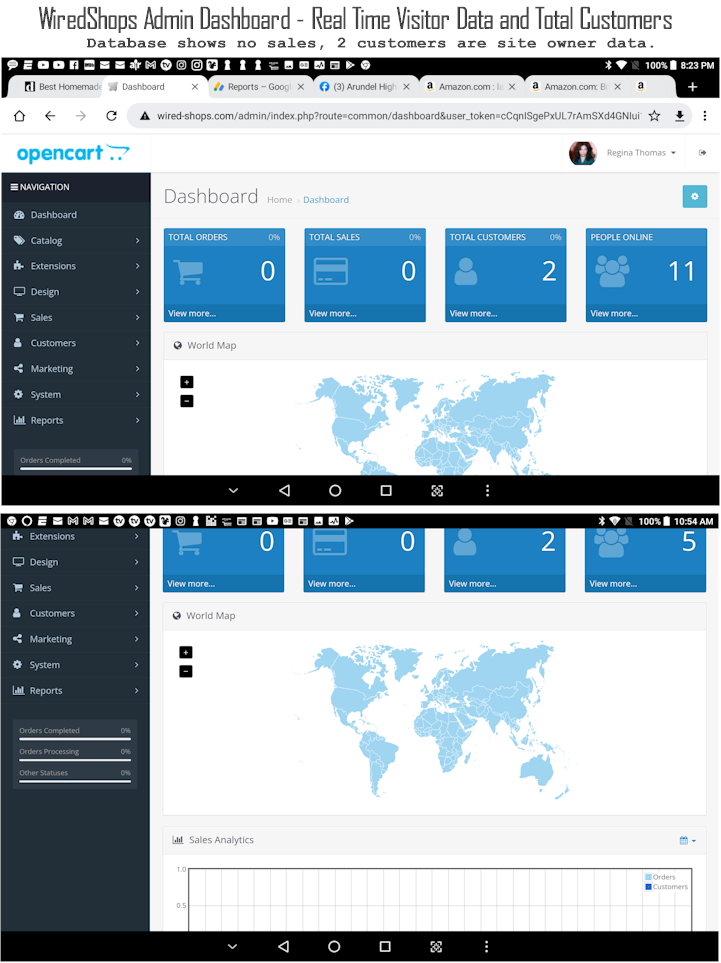Click the Other Statuses progress bar
The height and width of the screenshot is (963, 721).
(x=75, y=781)
